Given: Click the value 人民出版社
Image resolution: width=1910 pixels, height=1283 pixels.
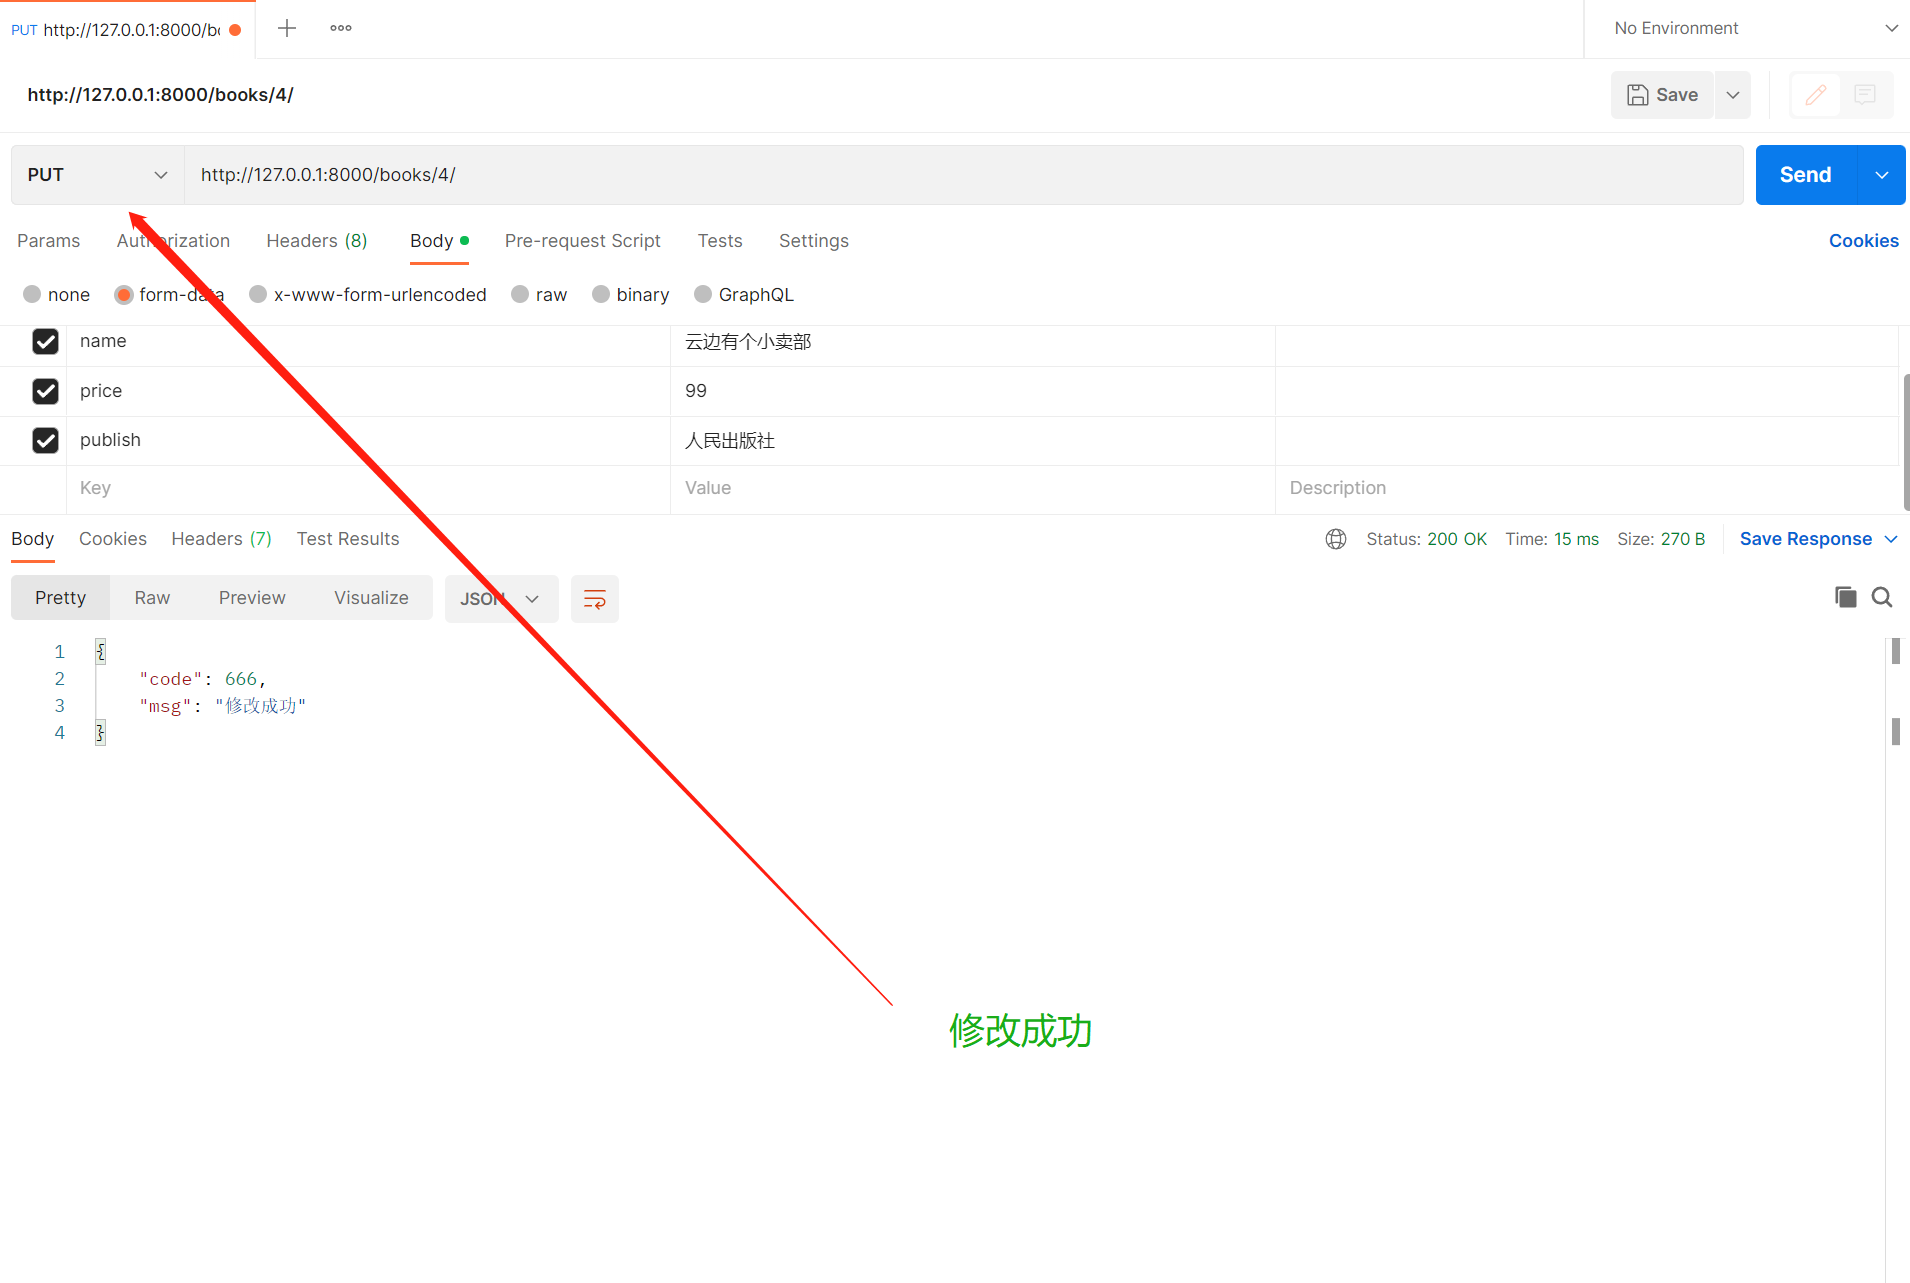Looking at the screenshot, I should click(730, 440).
